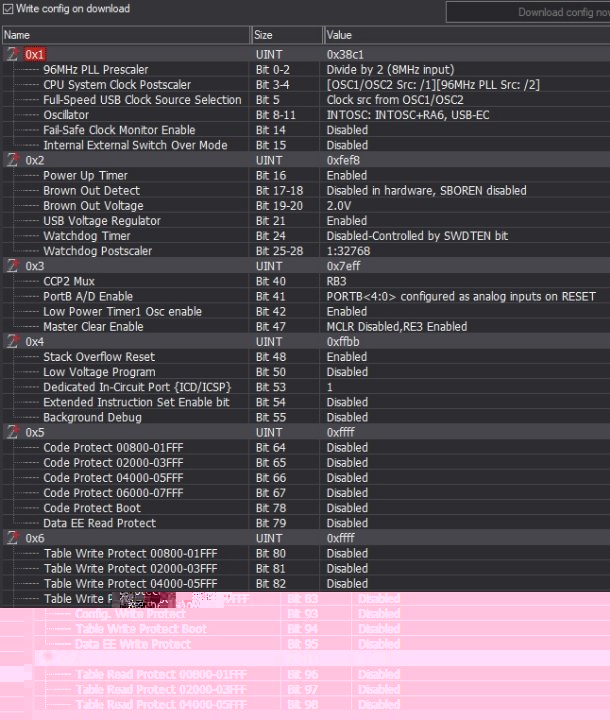Image resolution: width=610 pixels, height=720 pixels.
Task: Click the 2.0V brown out value
Action: [x=339, y=206]
